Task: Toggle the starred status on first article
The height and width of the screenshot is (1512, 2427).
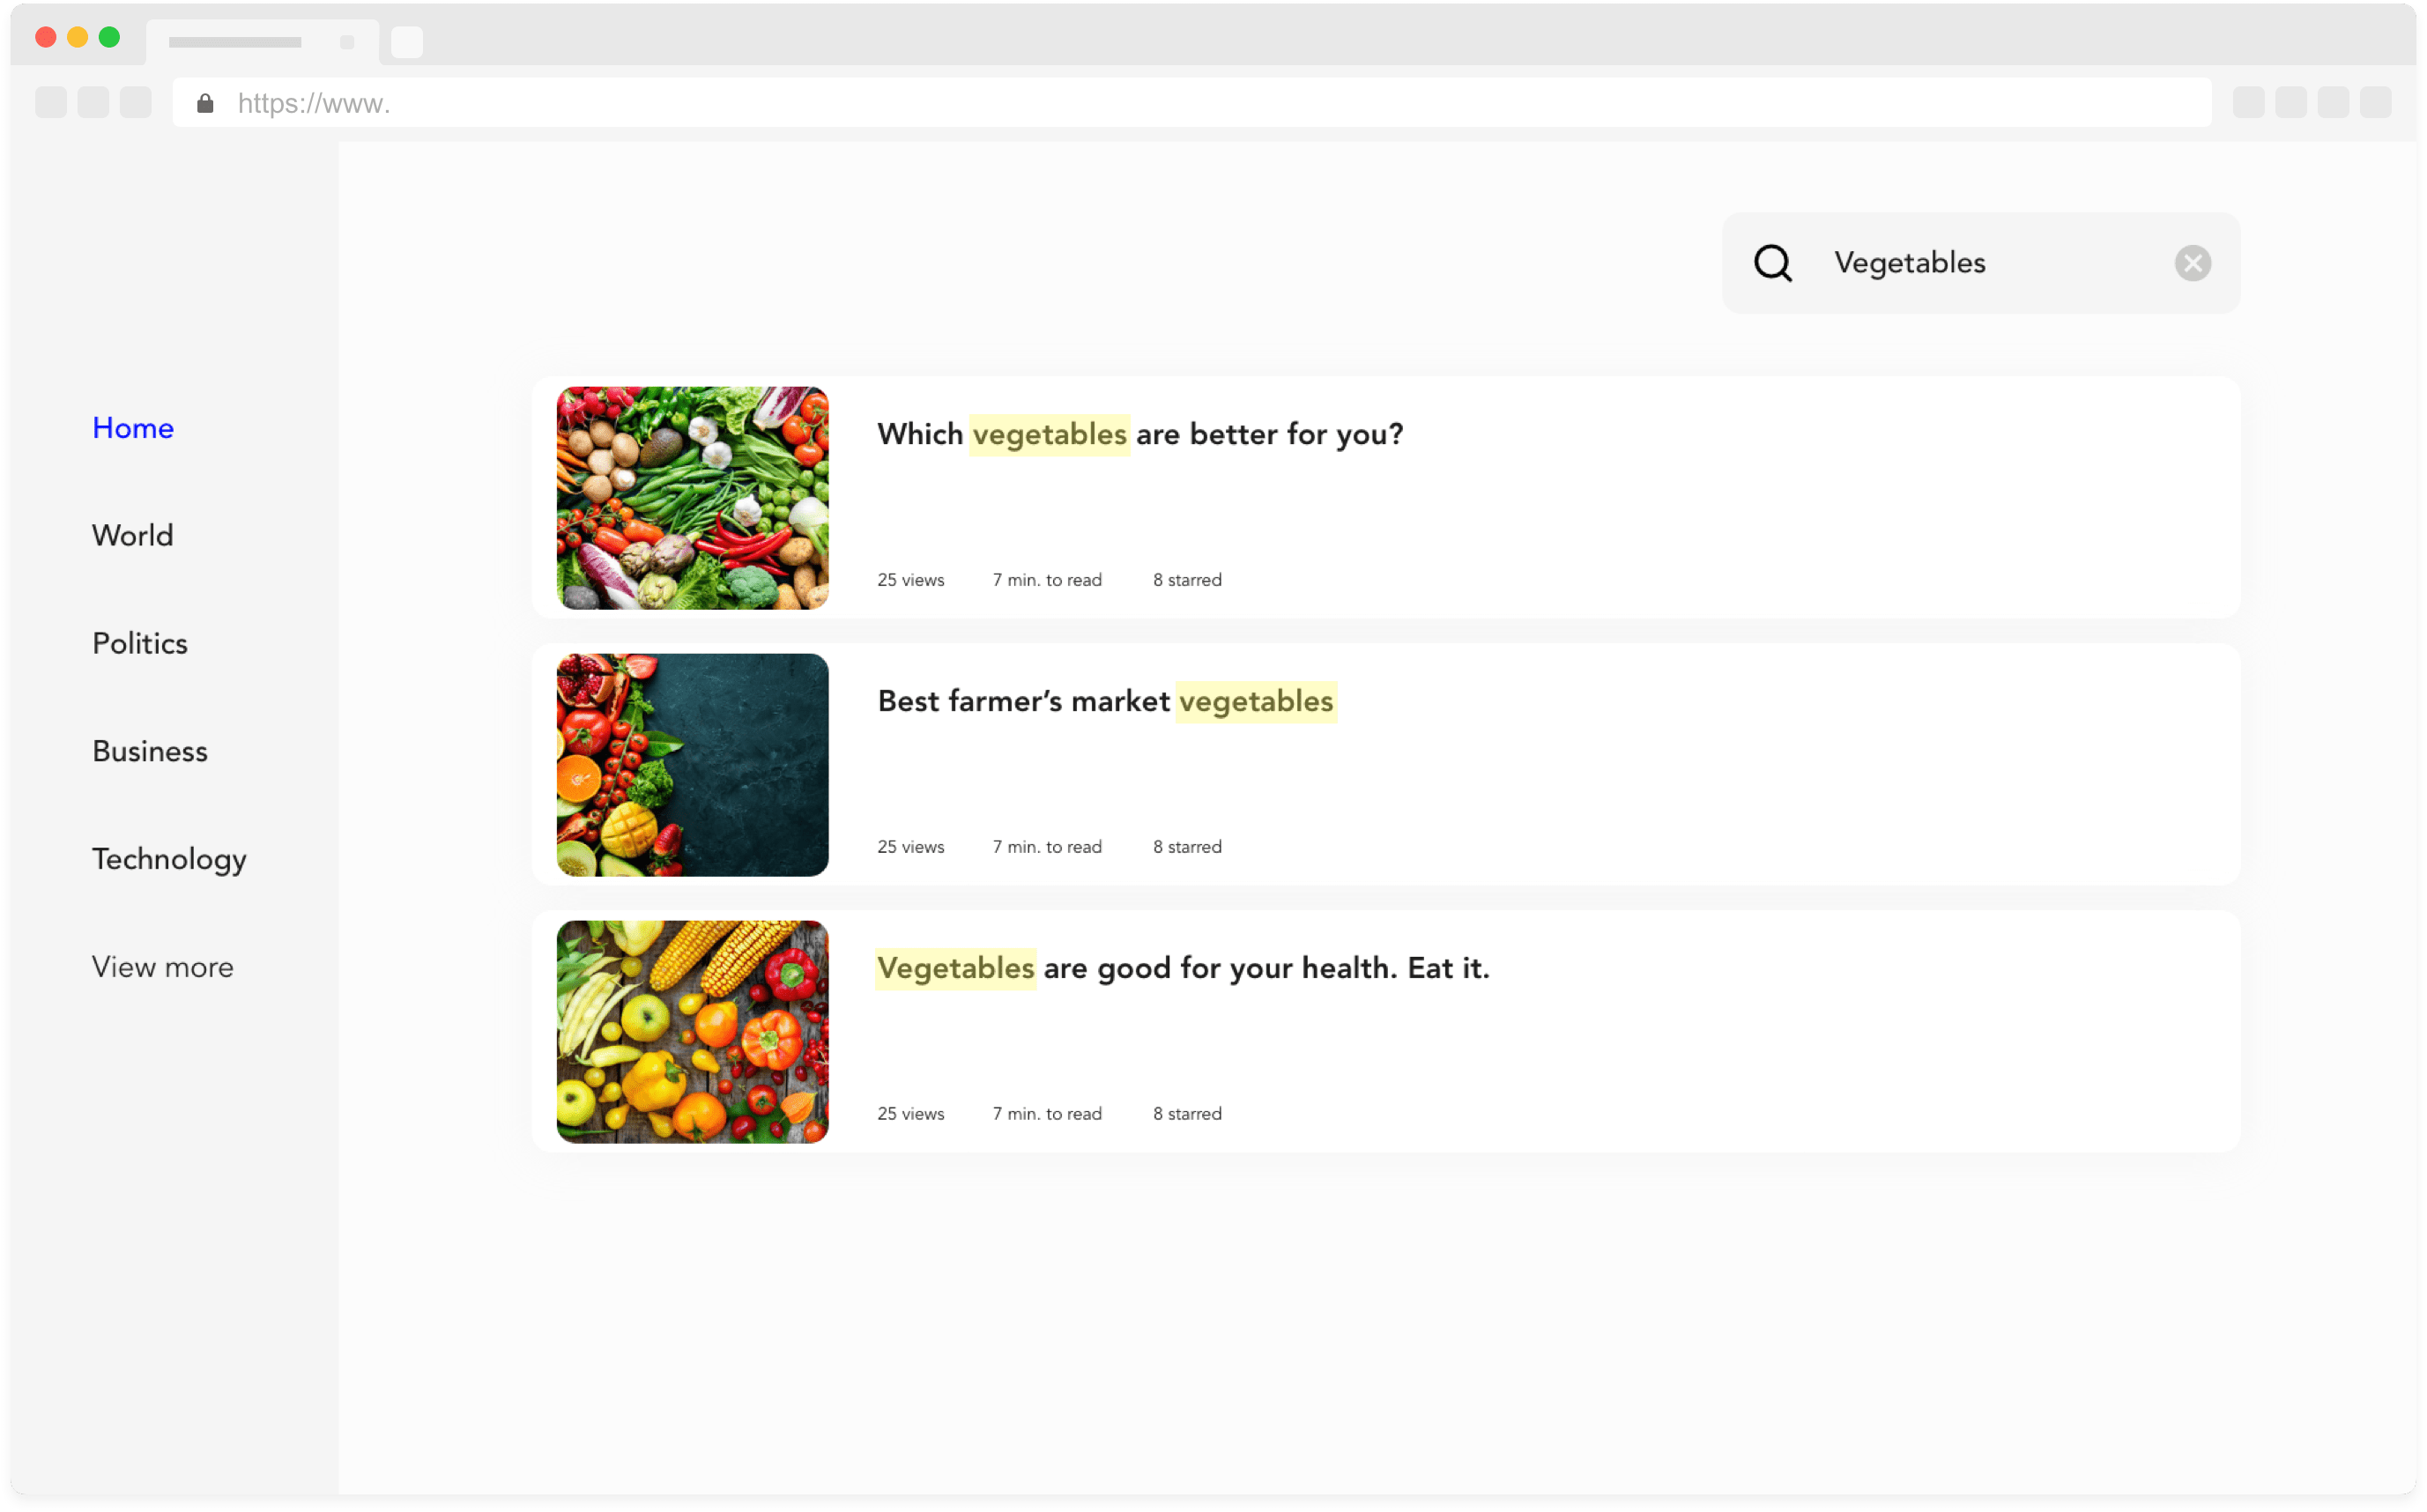Action: point(1186,580)
